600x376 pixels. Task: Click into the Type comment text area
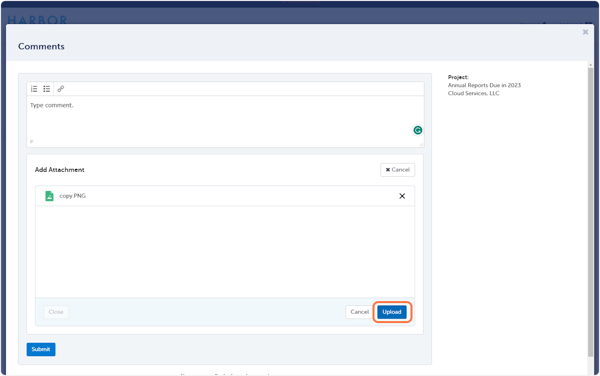tap(225, 122)
